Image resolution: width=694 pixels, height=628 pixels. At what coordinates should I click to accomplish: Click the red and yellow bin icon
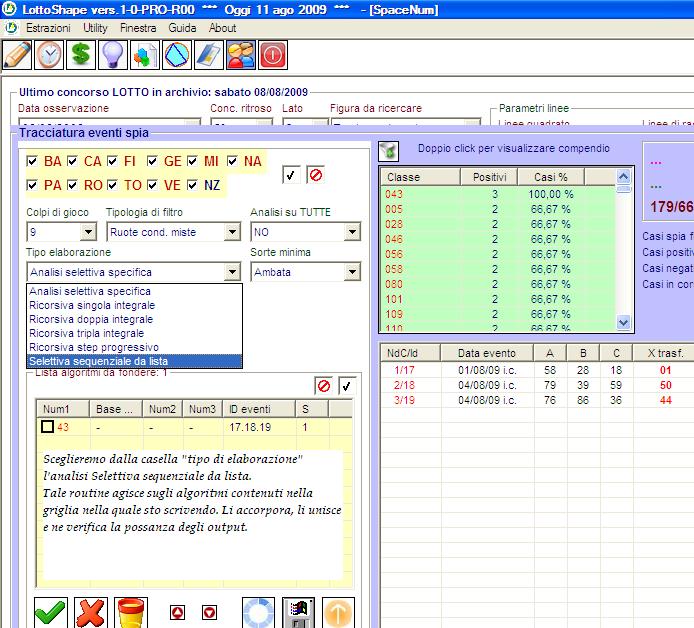pos(131,613)
